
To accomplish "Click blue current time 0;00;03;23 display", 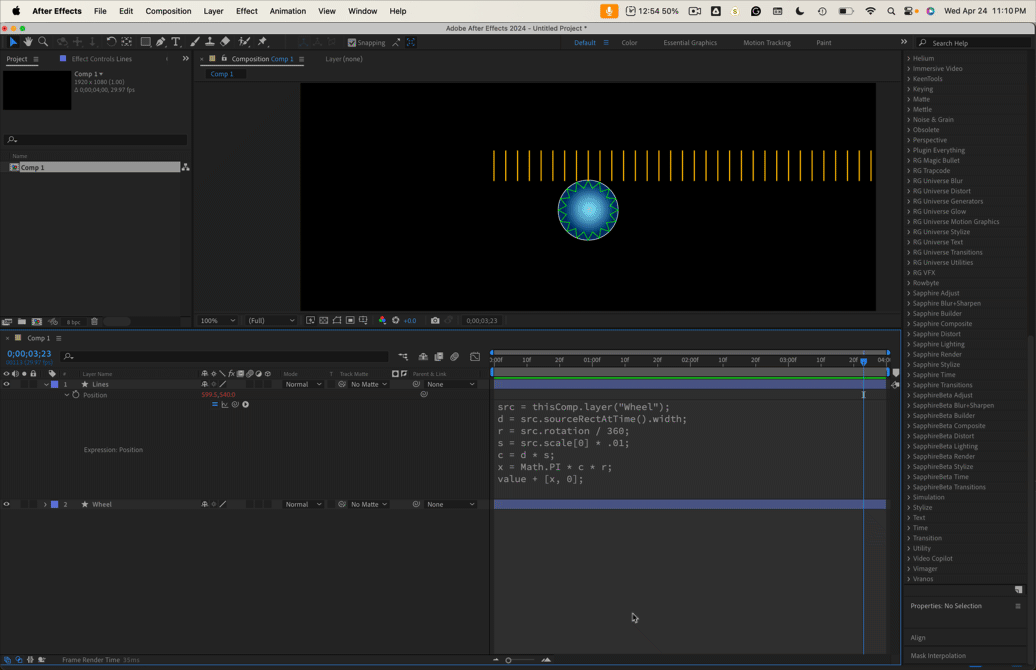I will click(x=29, y=354).
